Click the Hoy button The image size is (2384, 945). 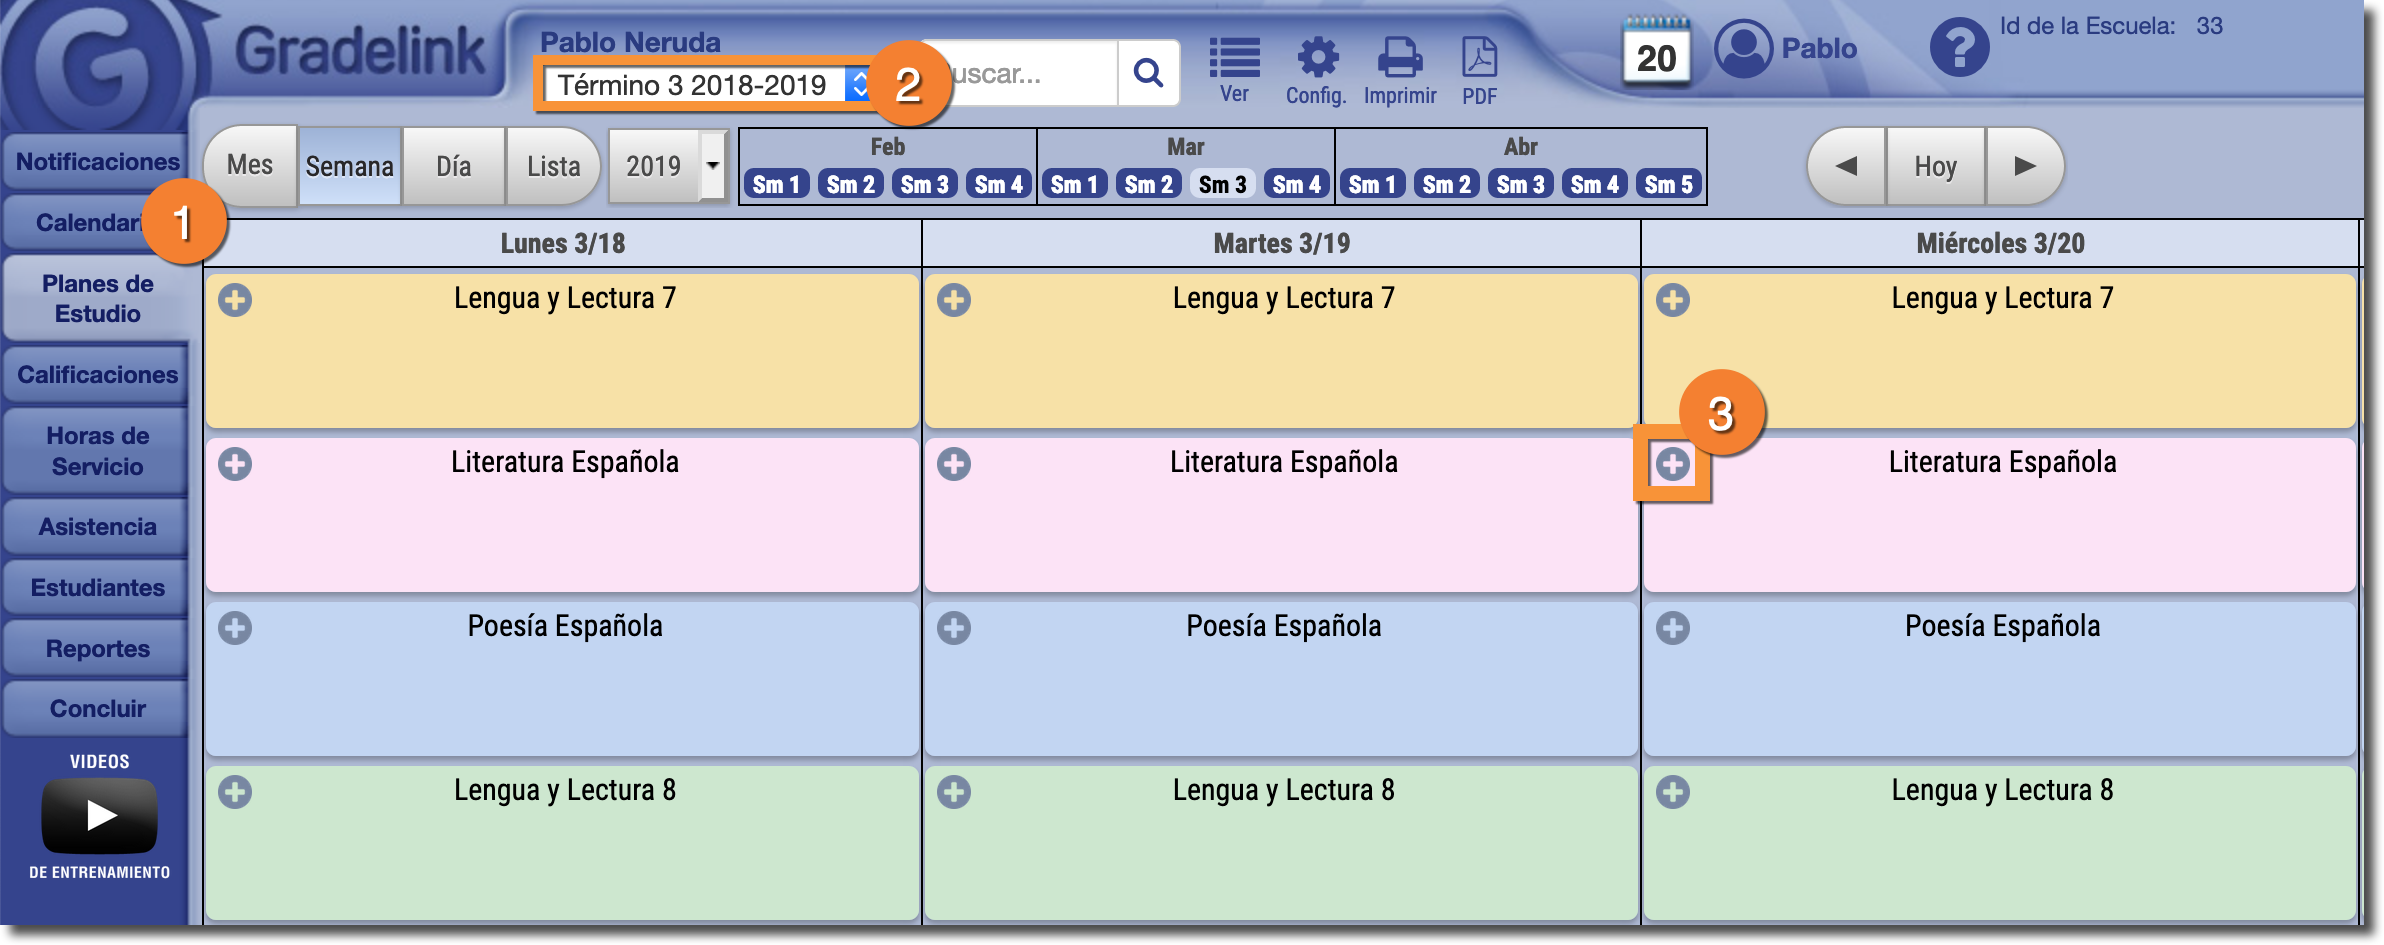click(x=1935, y=166)
